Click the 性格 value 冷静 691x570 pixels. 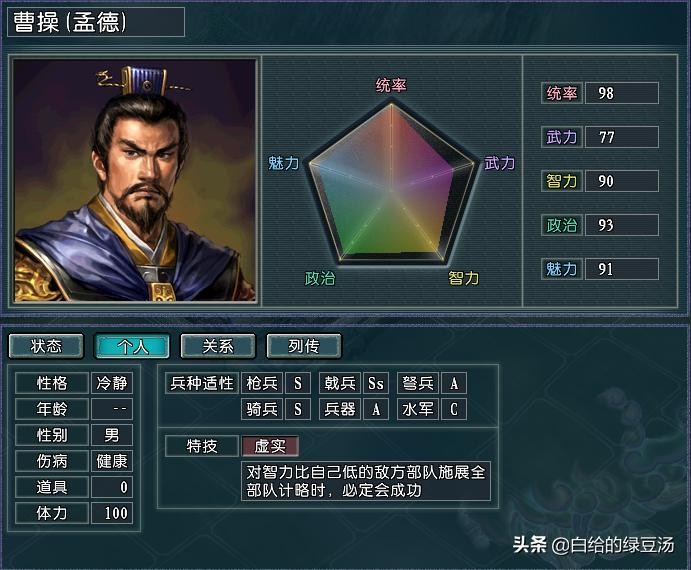tap(112, 383)
